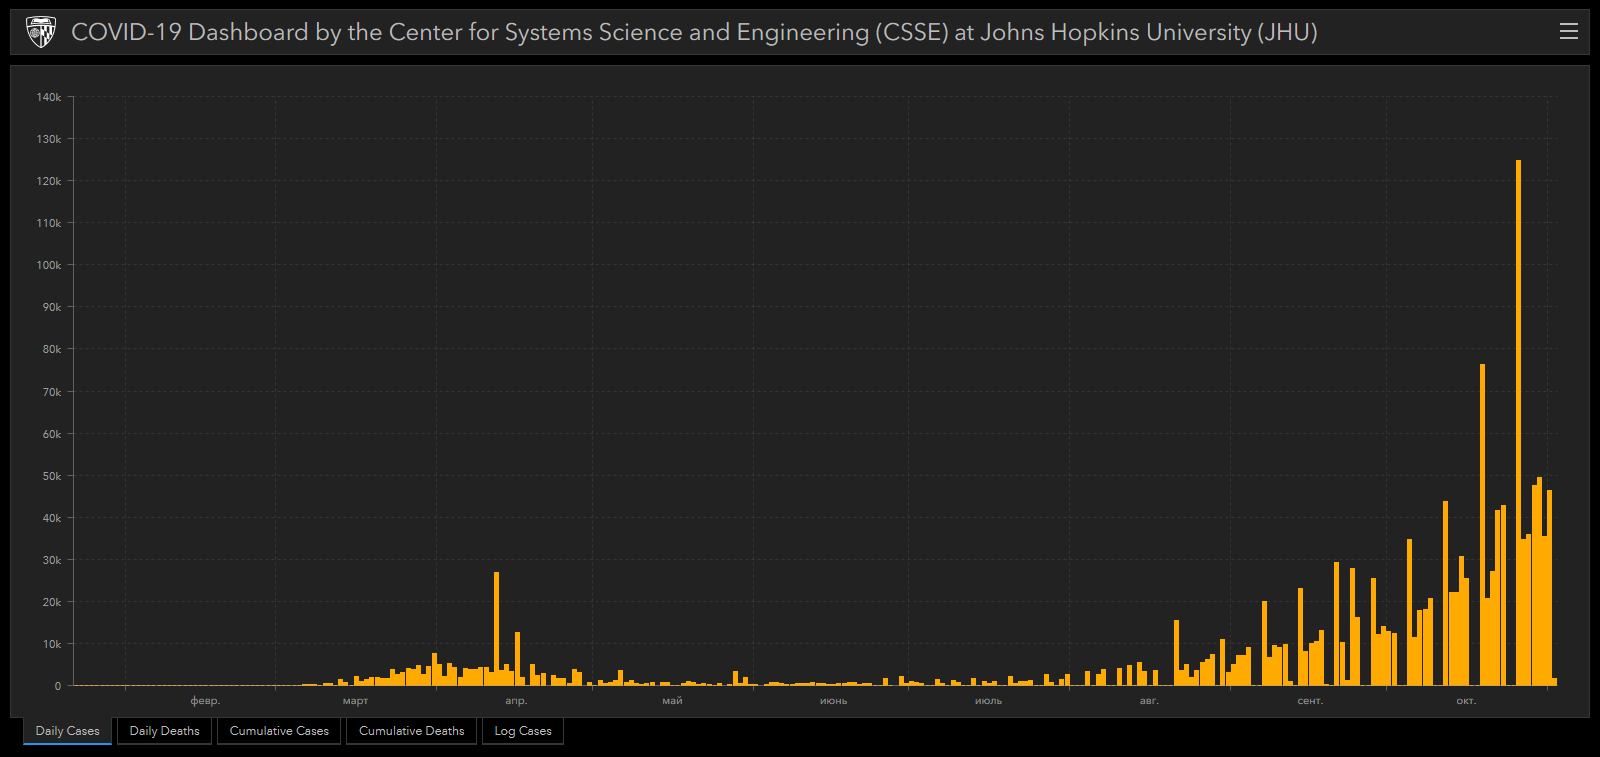Switch to the Daily Cases tab
1600x757 pixels.
click(x=67, y=731)
